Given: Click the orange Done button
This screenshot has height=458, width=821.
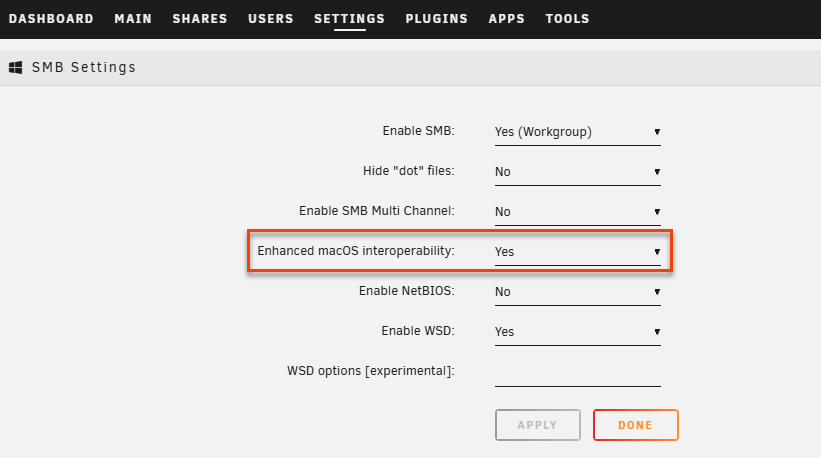Looking at the screenshot, I should click(x=635, y=425).
